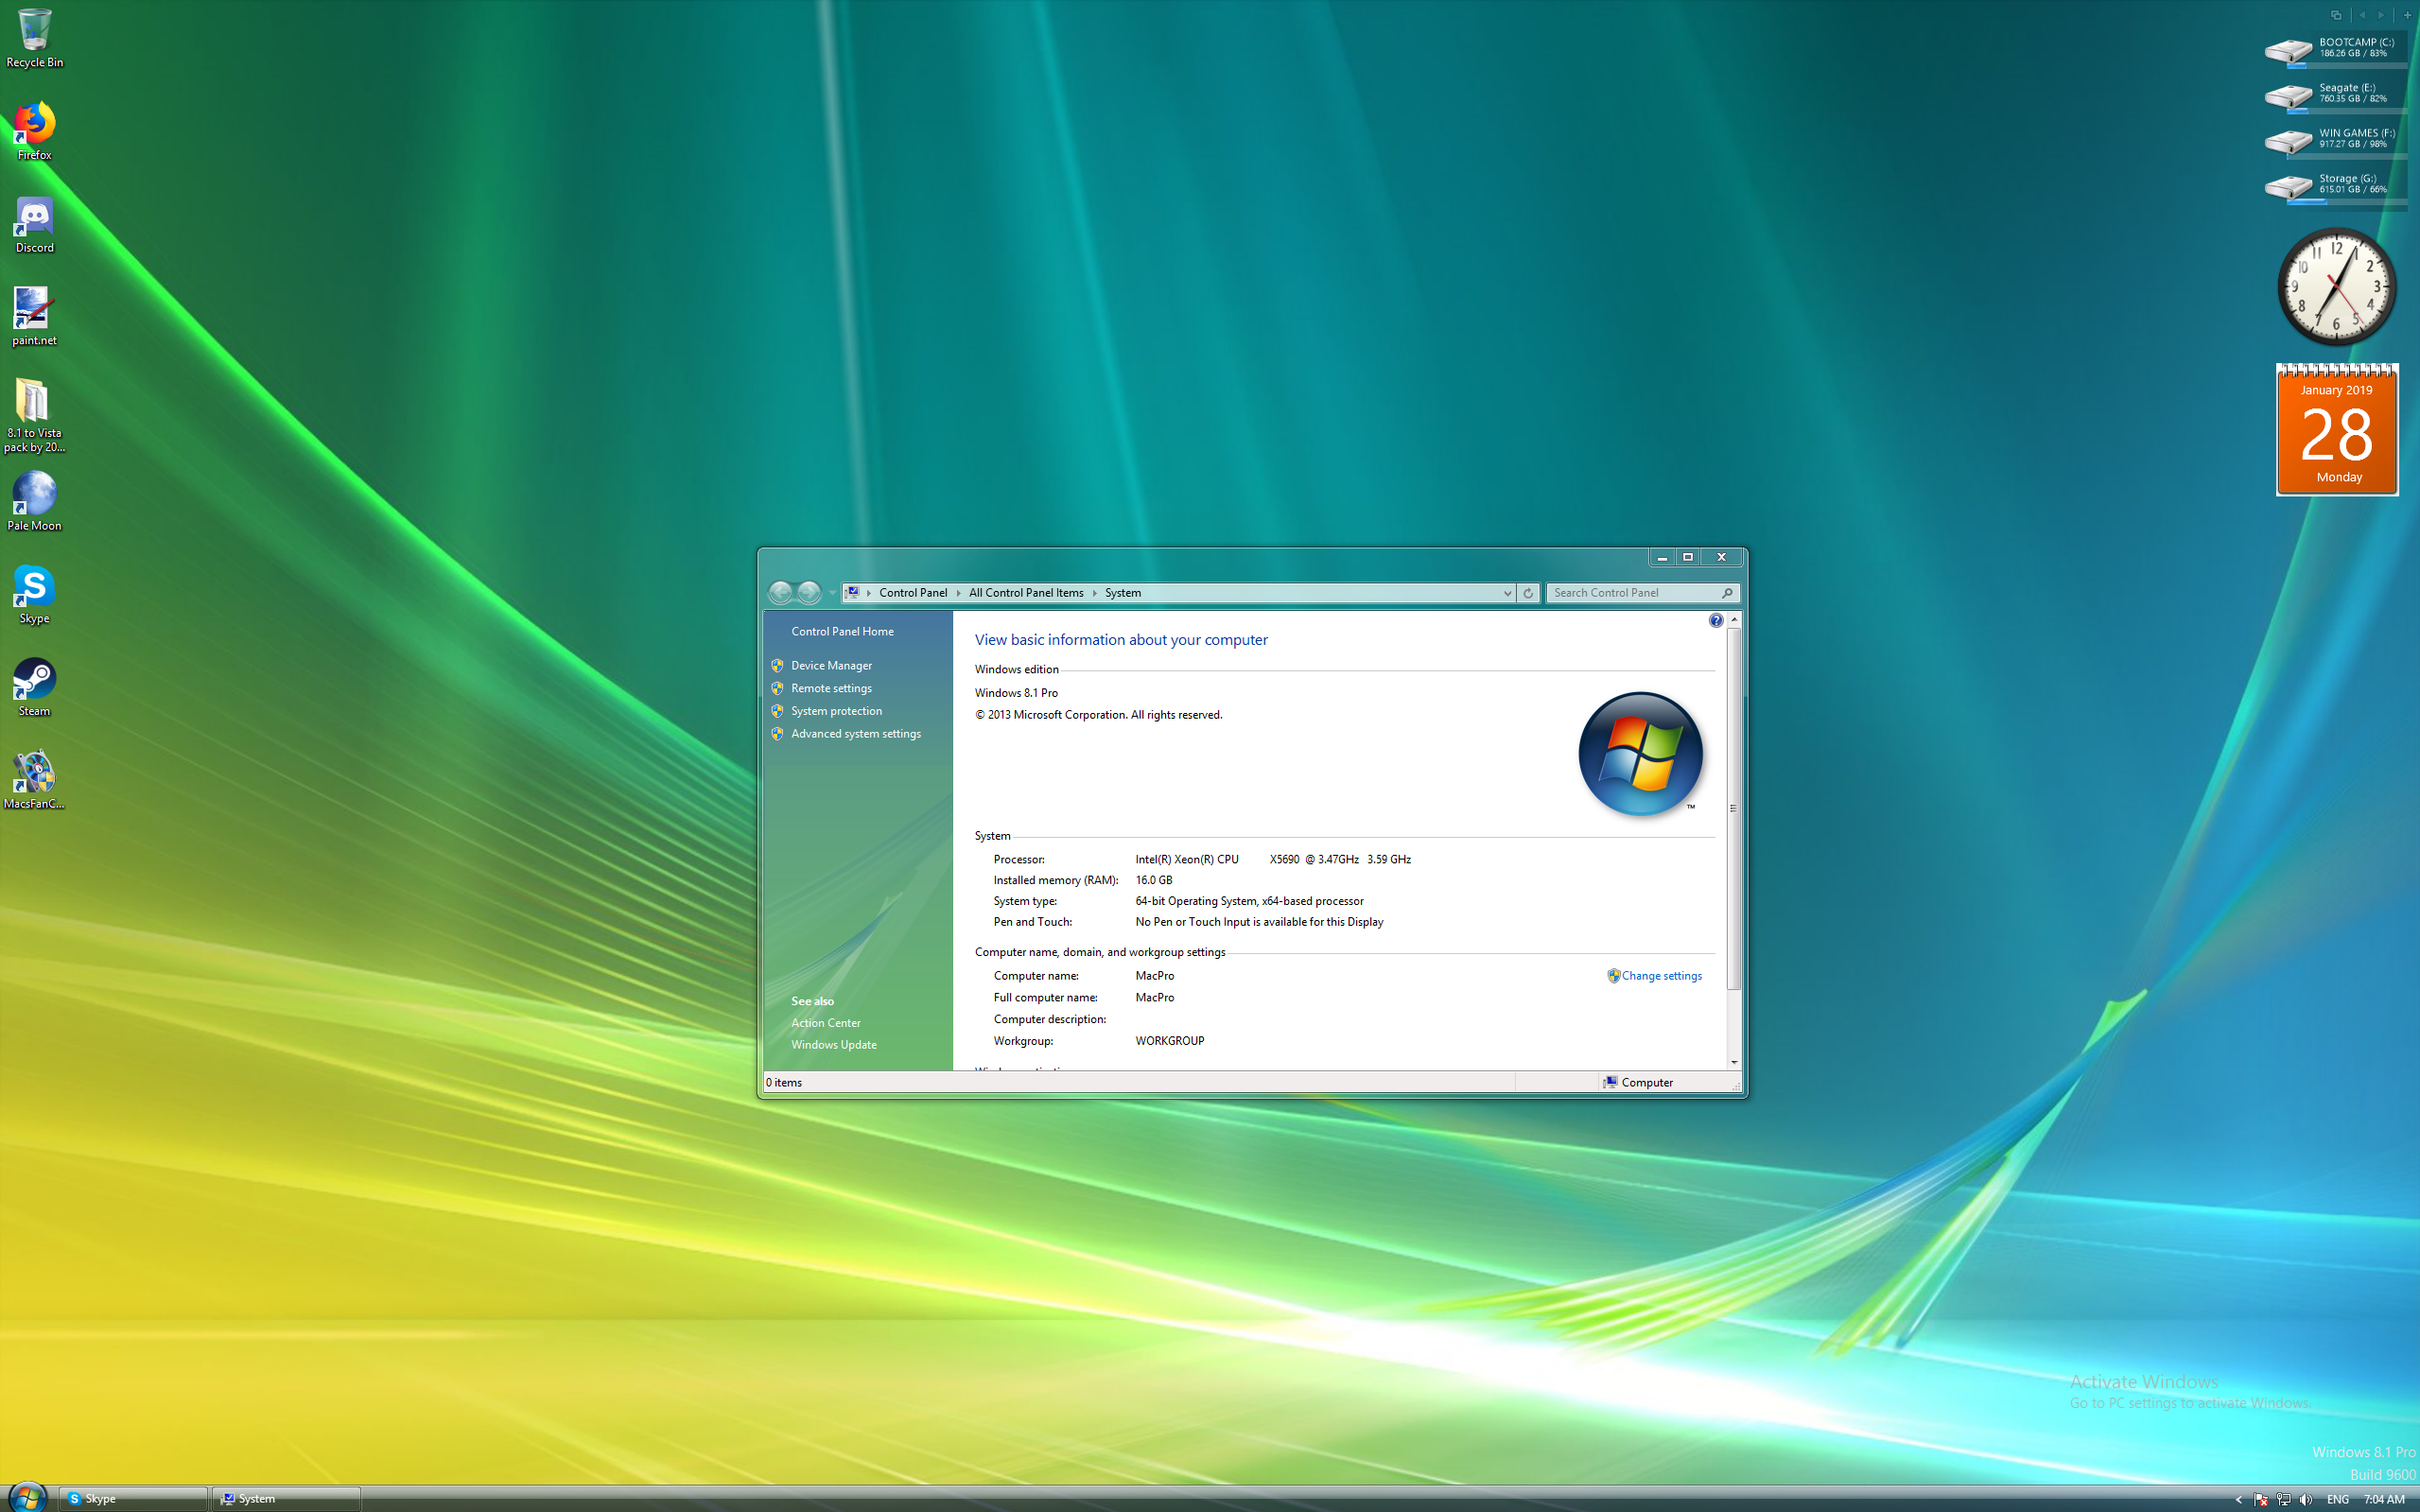Viewport: 2420px width, 1512px height.
Task: Click the sidebar plus add-gadget button
Action: pyautogui.click(x=2407, y=15)
